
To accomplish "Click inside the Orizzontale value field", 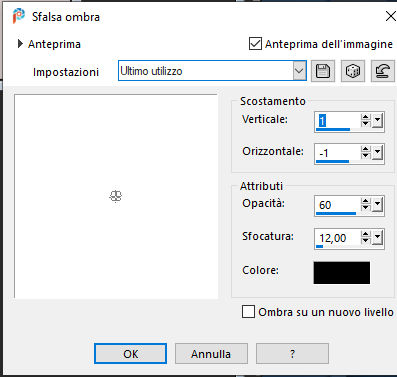I will 337,153.
